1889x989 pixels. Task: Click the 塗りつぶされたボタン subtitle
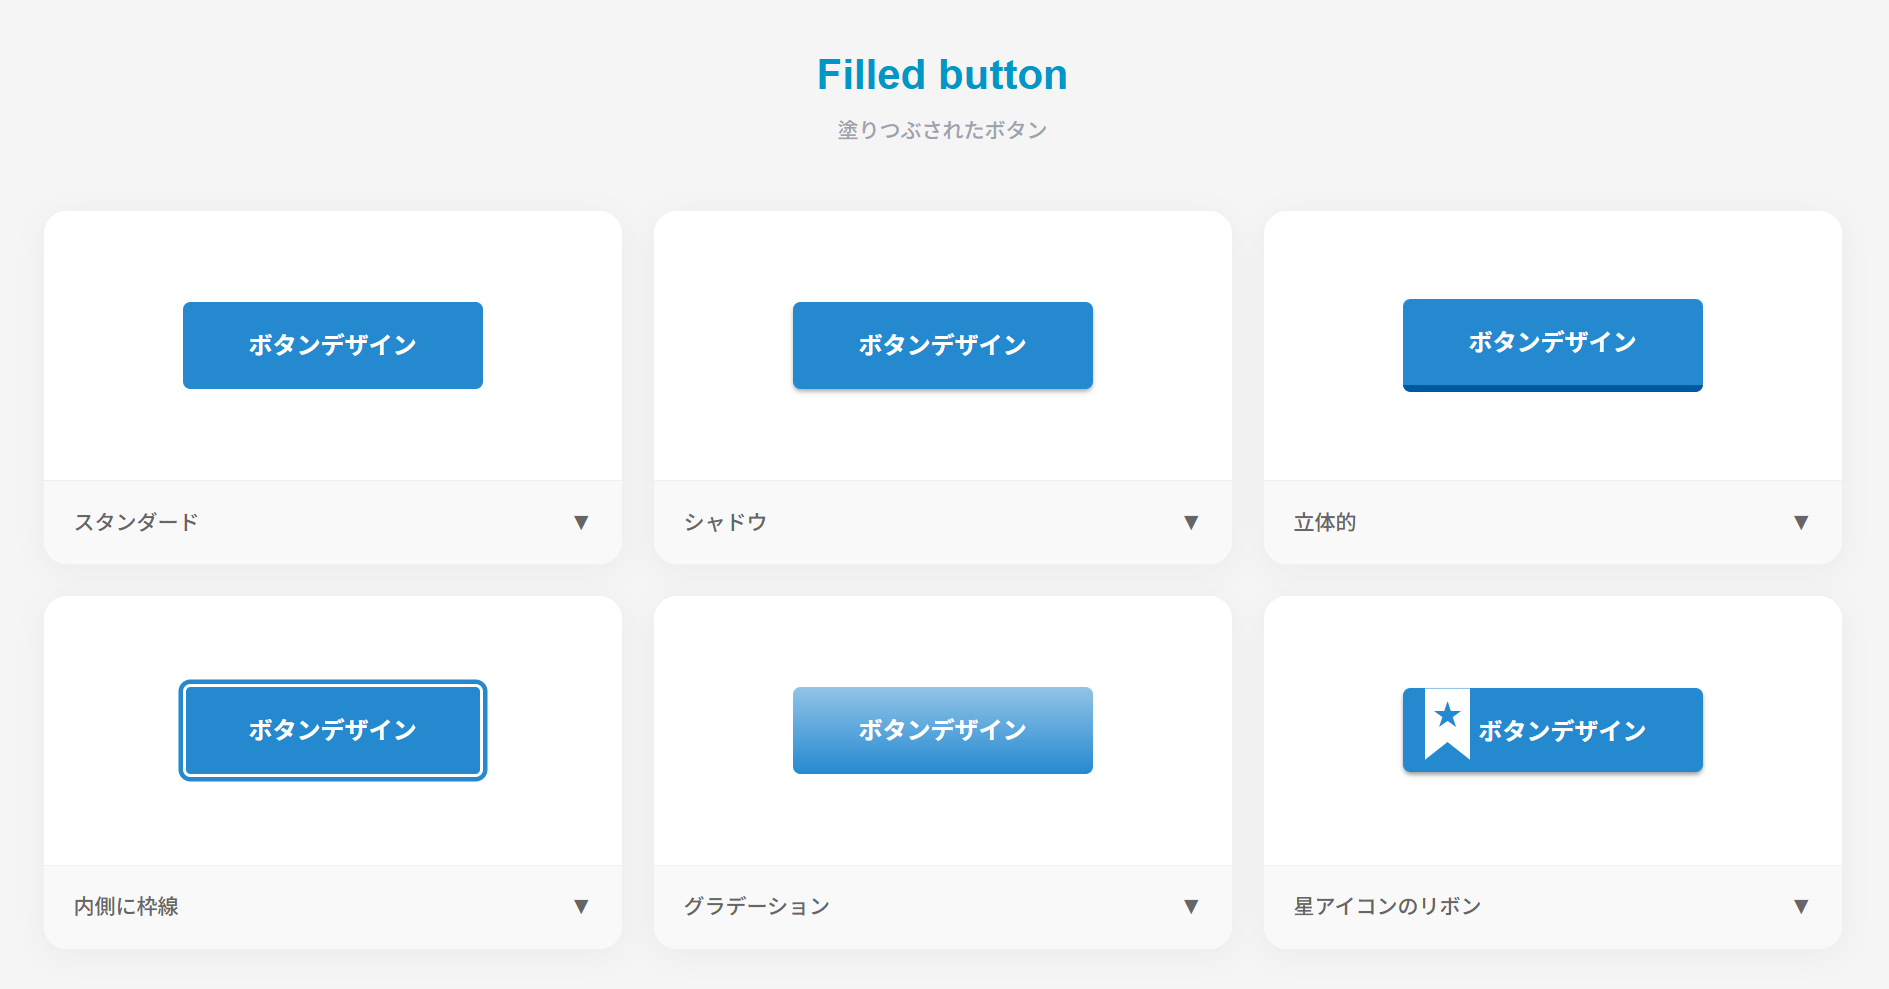[941, 128]
